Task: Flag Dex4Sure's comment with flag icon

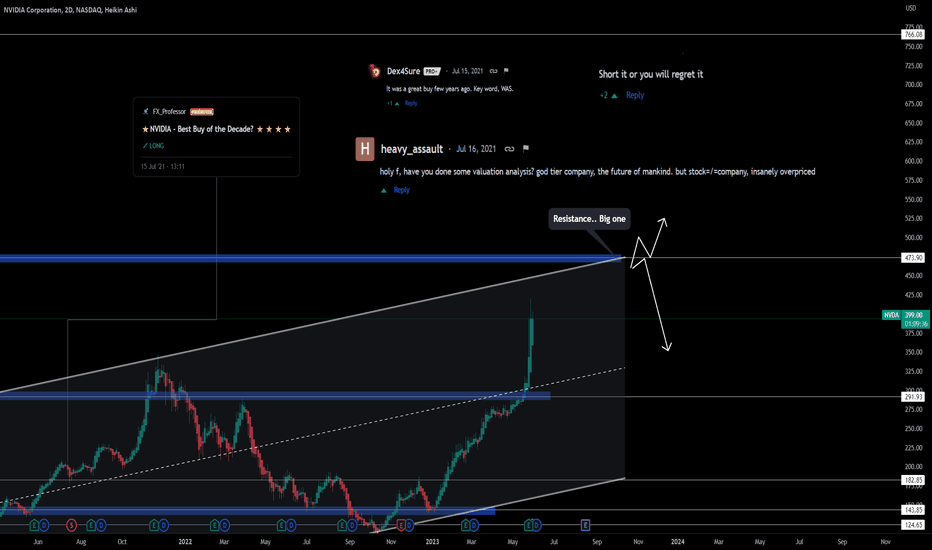Action: coord(506,71)
